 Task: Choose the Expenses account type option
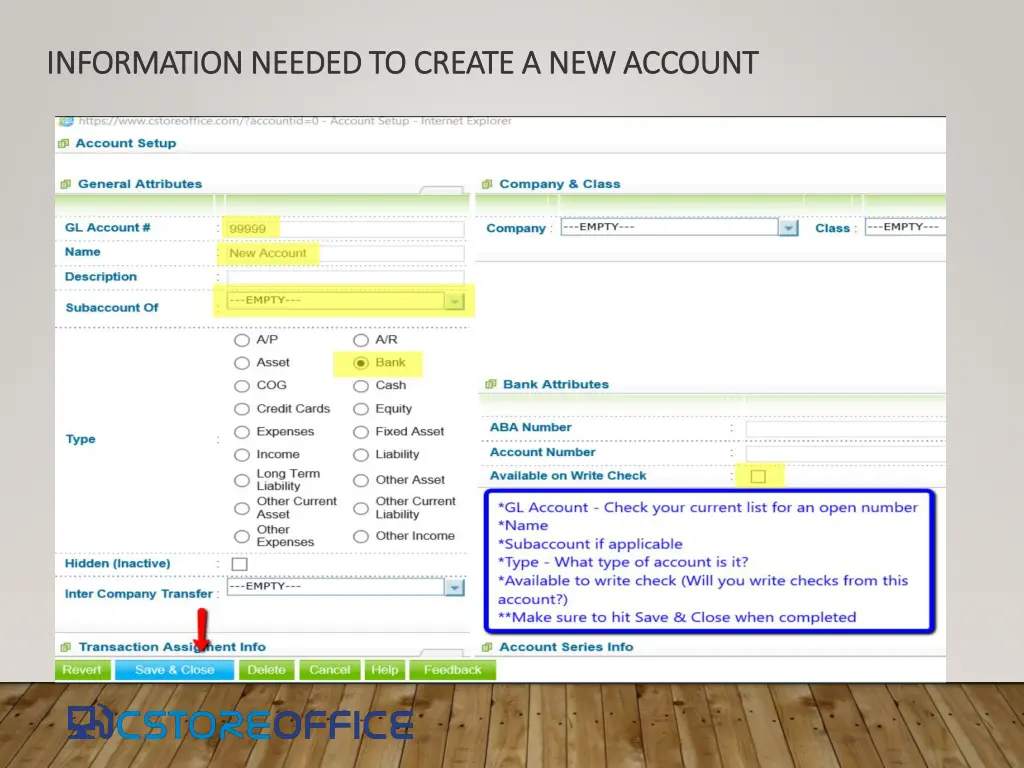click(x=242, y=432)
